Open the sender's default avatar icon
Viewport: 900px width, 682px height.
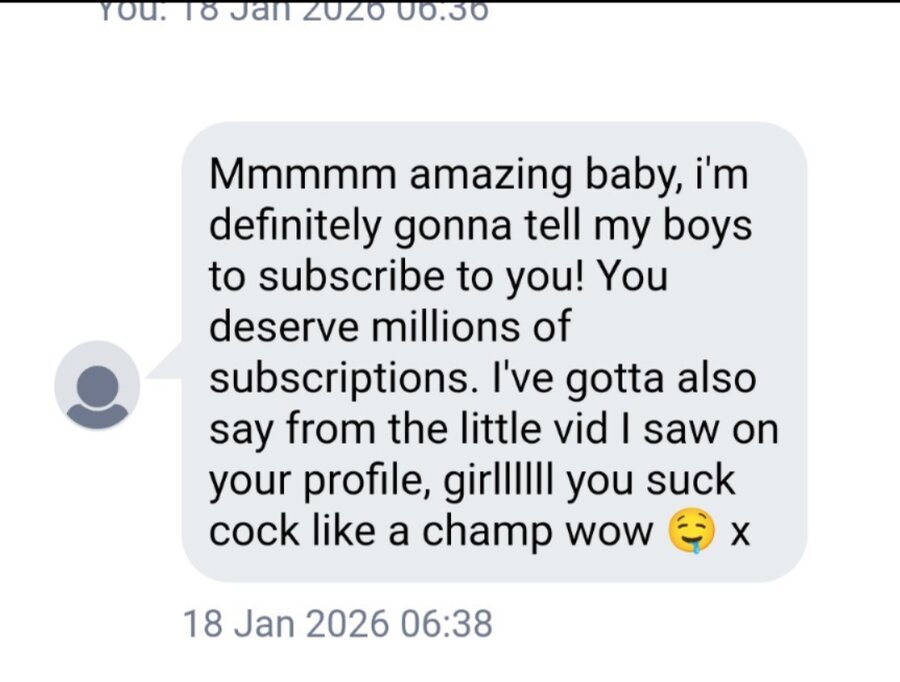tap(97, 386)
